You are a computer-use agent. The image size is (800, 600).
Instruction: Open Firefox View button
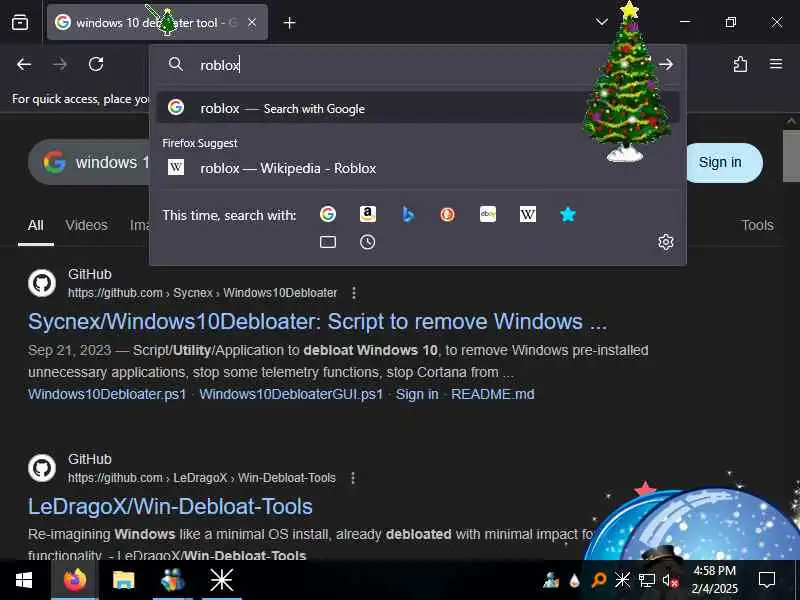point(20,22)
